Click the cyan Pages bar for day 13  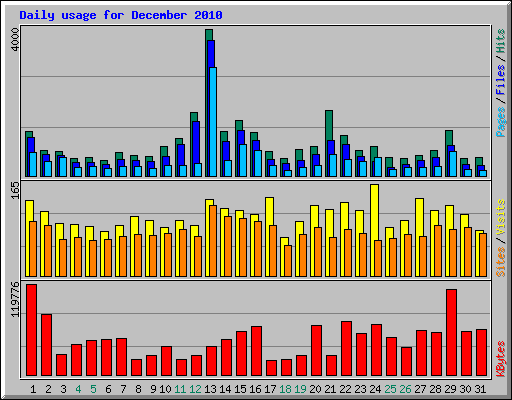point(213,122)
